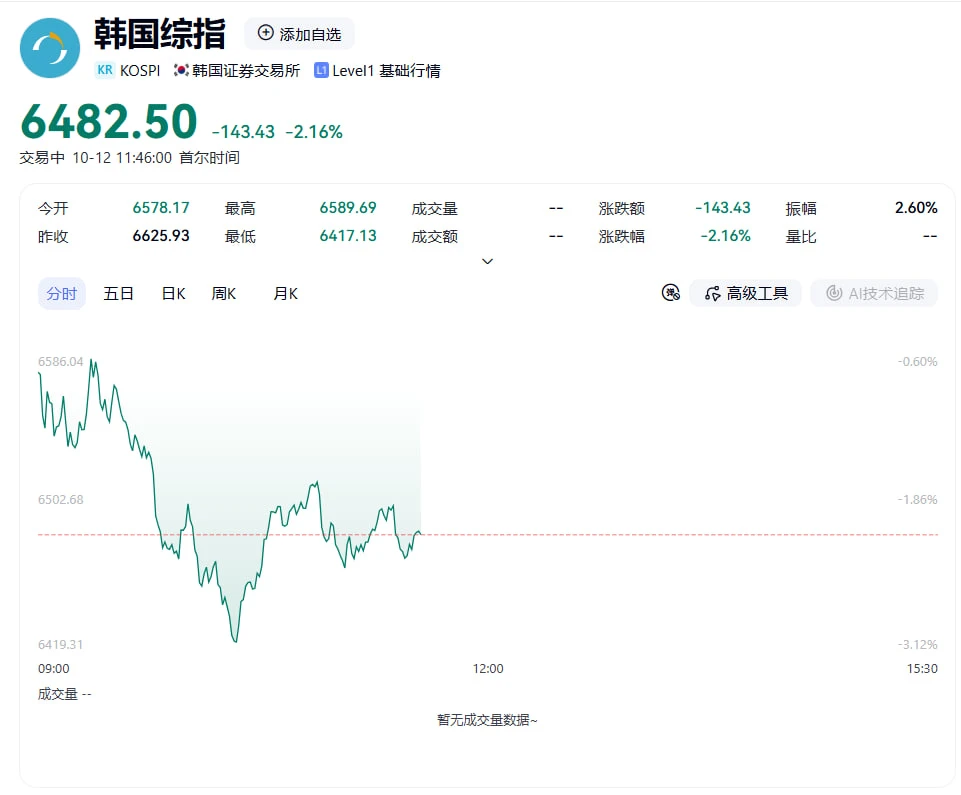
Task: Switch to the 日K daily chart tab
Action: pyautogui.click(x=173, y=294)
